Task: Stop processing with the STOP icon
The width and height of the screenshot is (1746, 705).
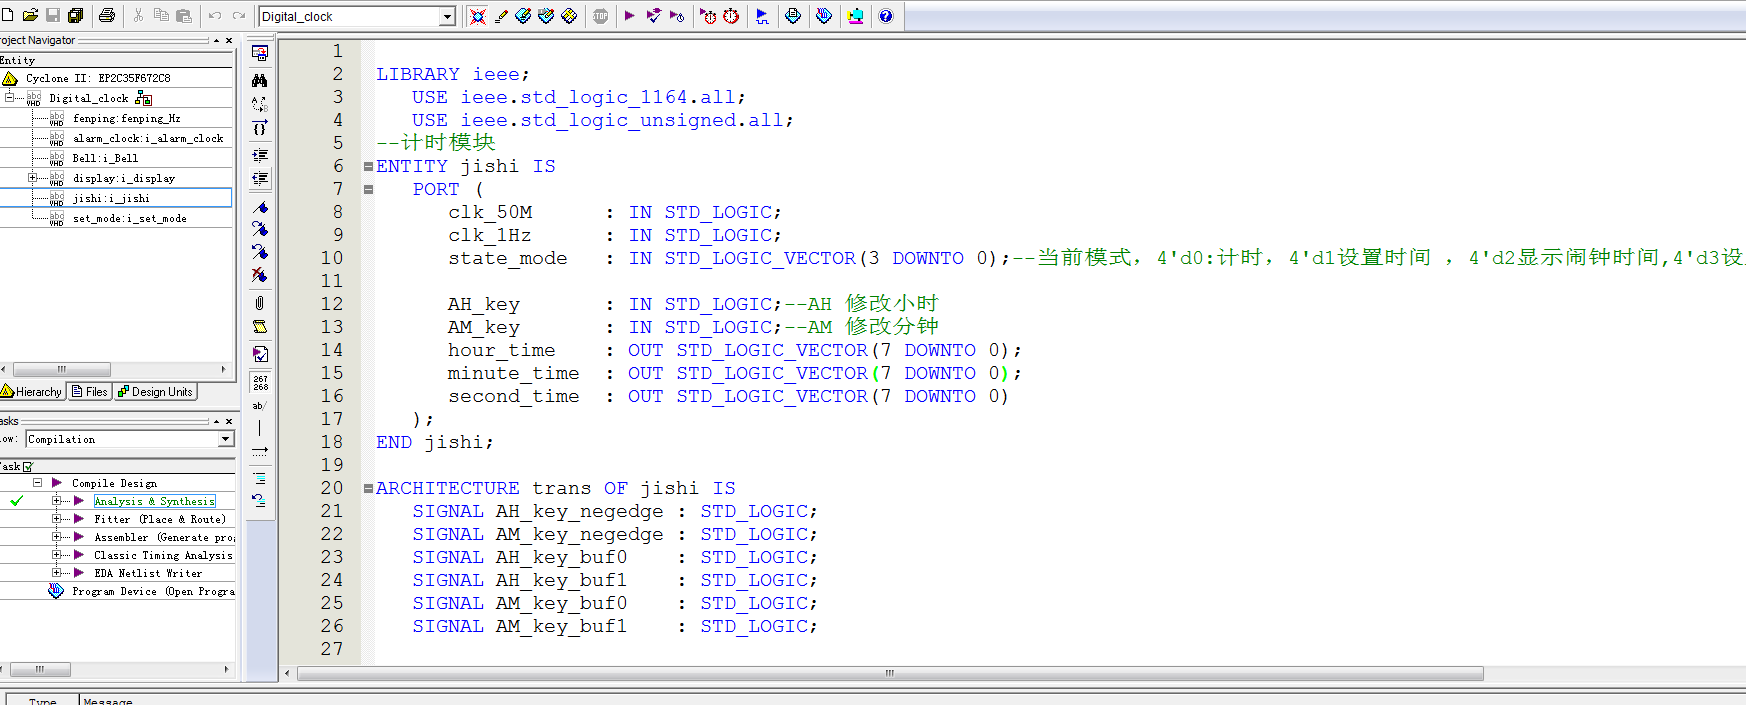Action: 600,16
